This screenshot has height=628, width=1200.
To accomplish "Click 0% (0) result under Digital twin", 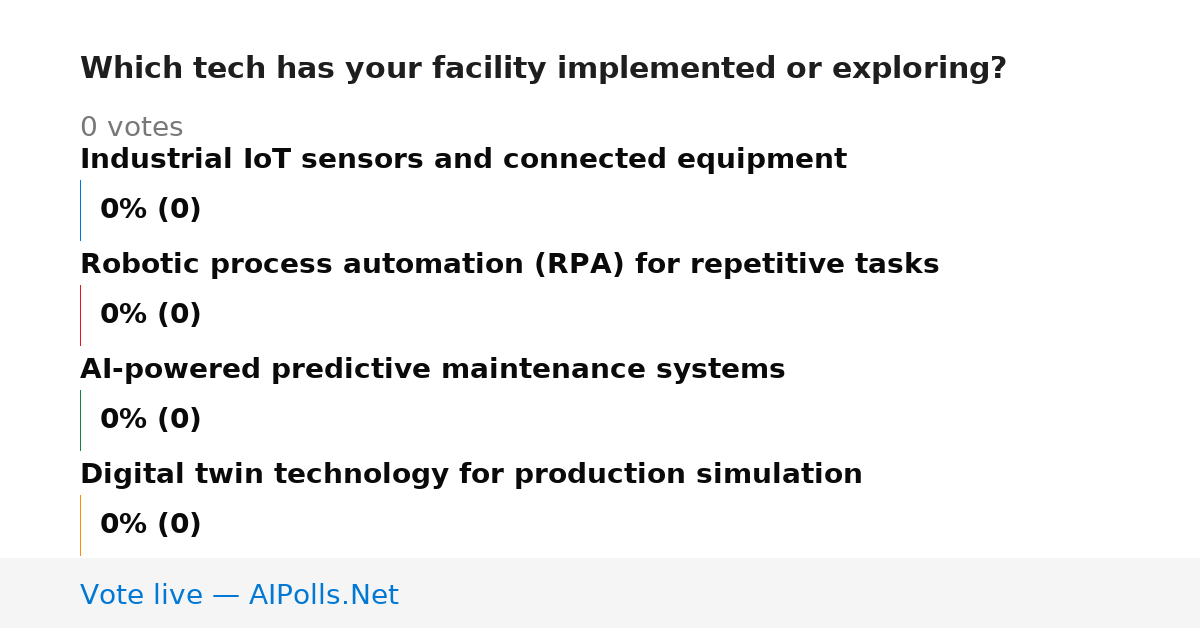I will (x=150, y=525).
